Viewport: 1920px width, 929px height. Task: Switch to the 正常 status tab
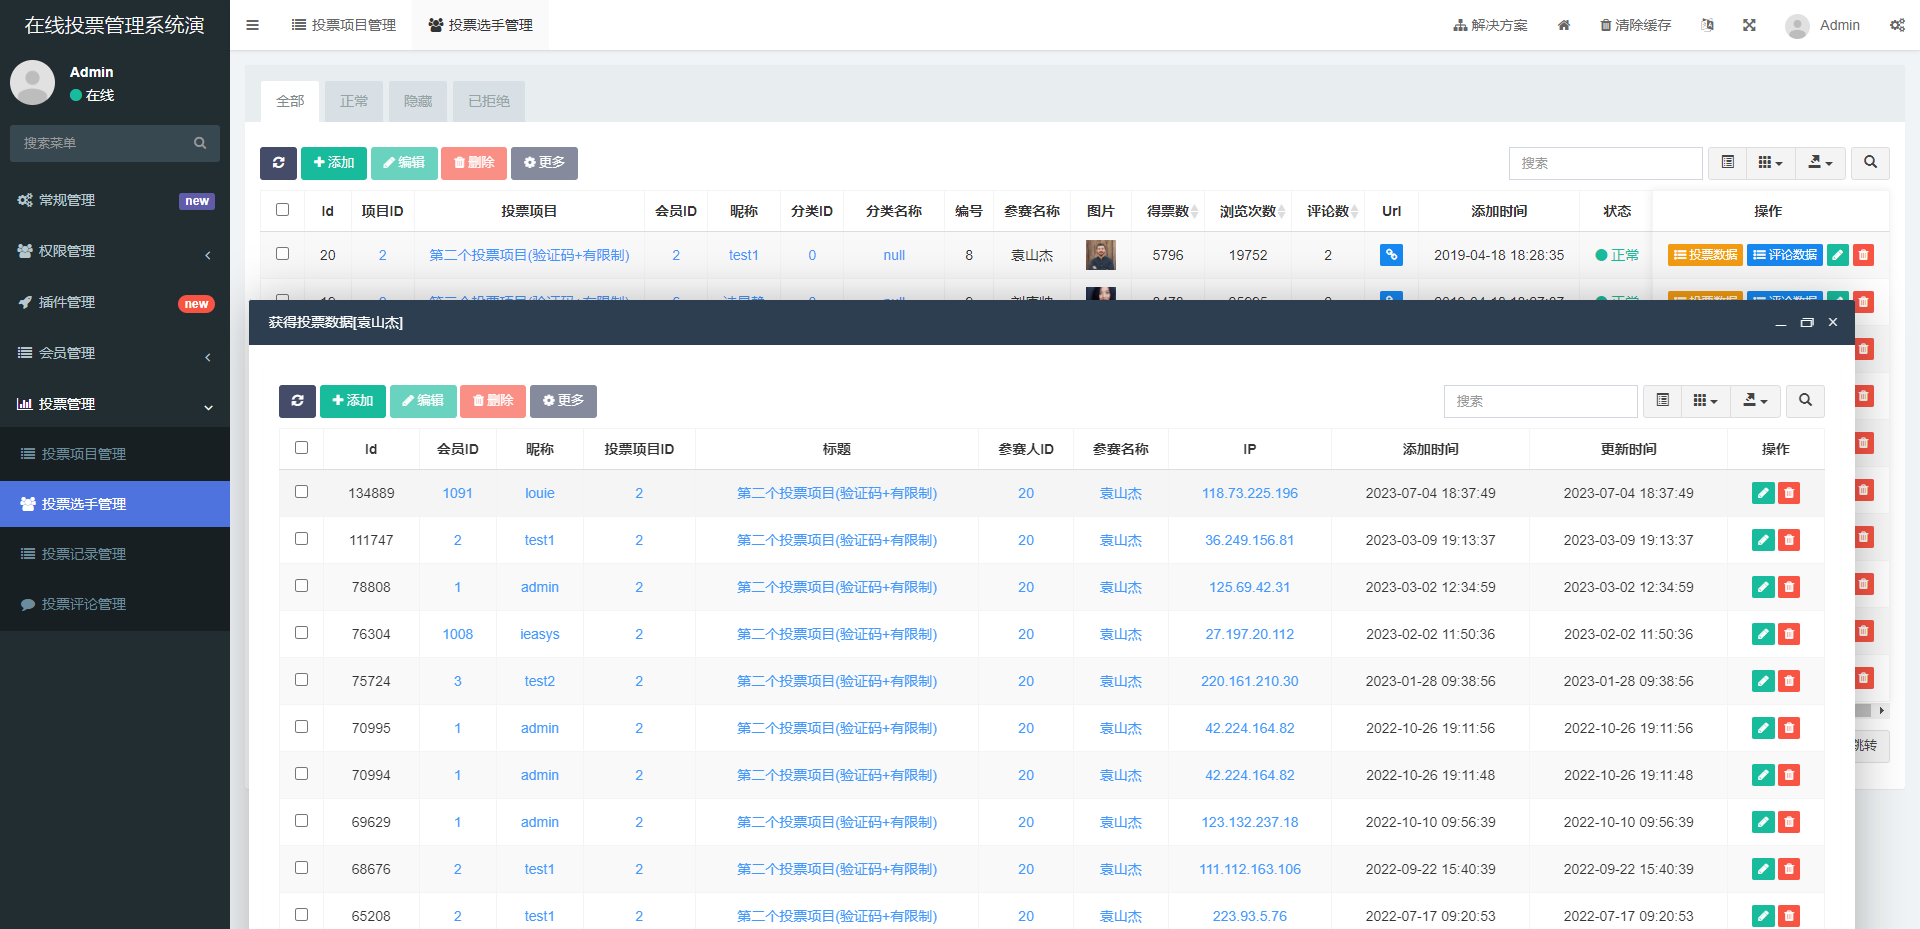(x=354, y=101)
